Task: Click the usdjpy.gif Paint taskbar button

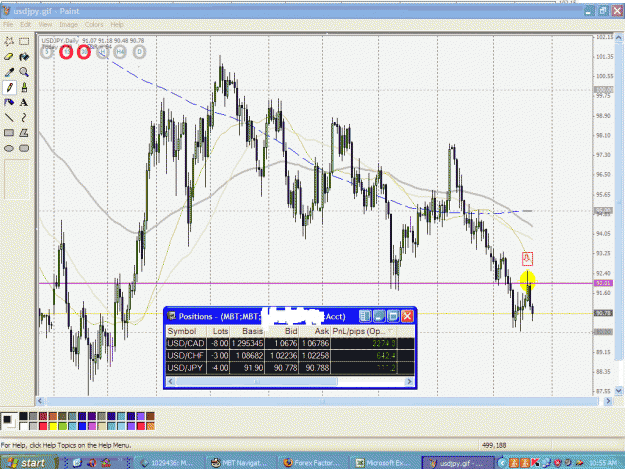Action: tap(458, 463)
